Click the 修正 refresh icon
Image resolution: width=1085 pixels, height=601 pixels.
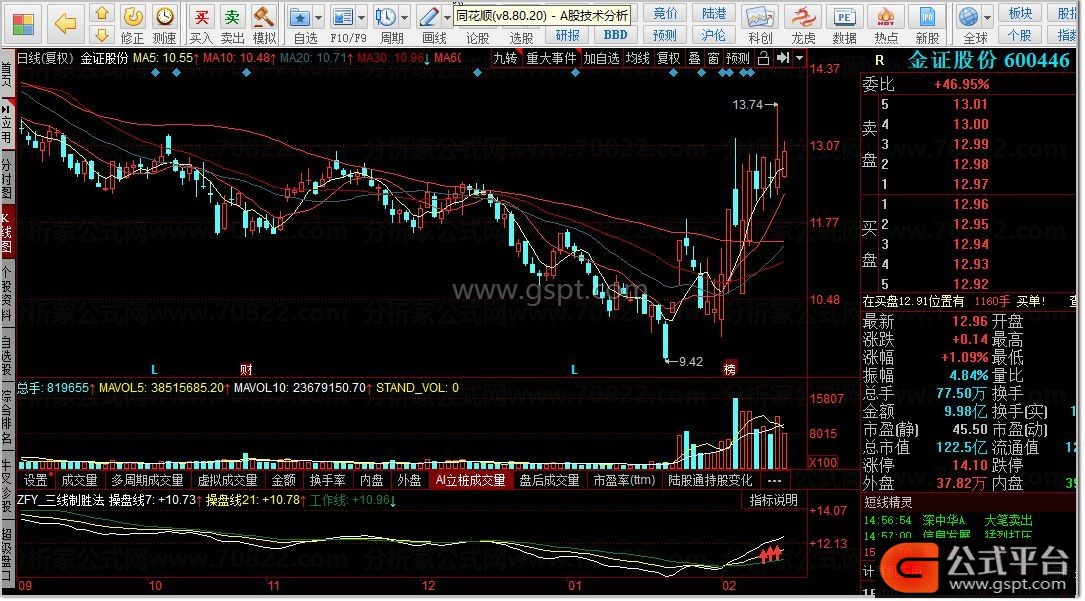pyautogui.click(x=133, y=16)
